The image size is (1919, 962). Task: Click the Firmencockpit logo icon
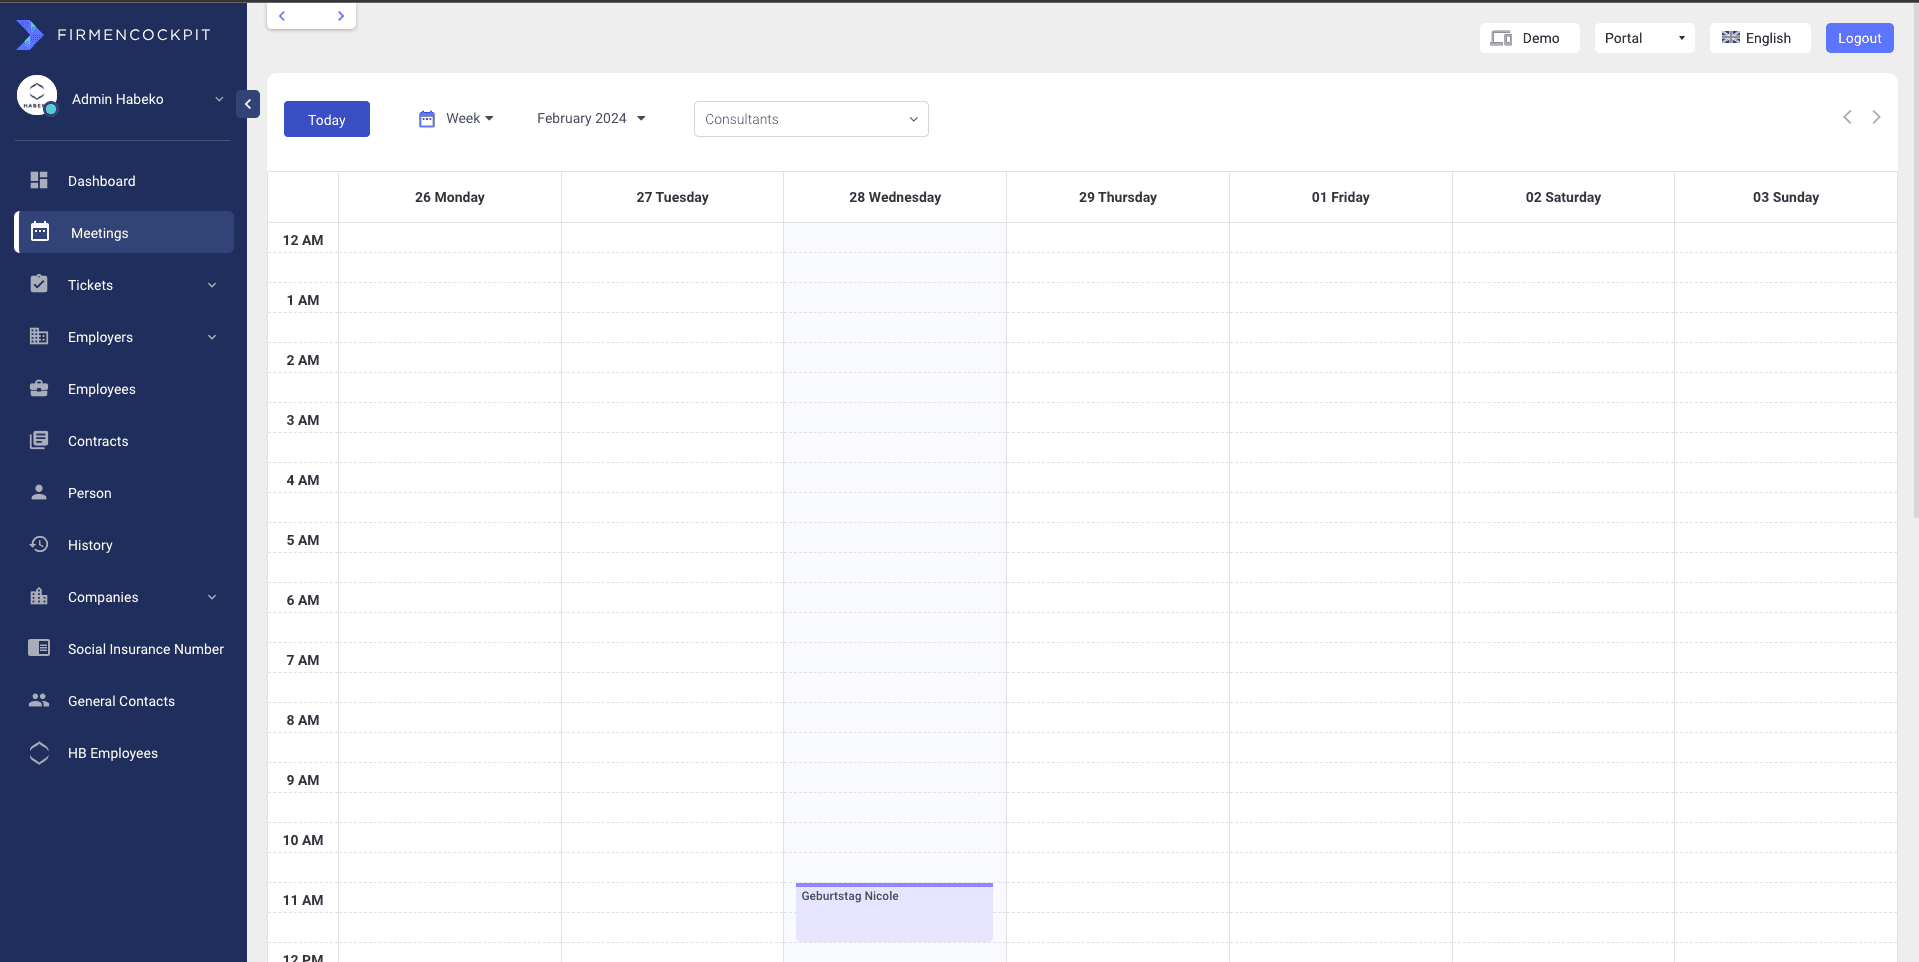click(30, 35)
